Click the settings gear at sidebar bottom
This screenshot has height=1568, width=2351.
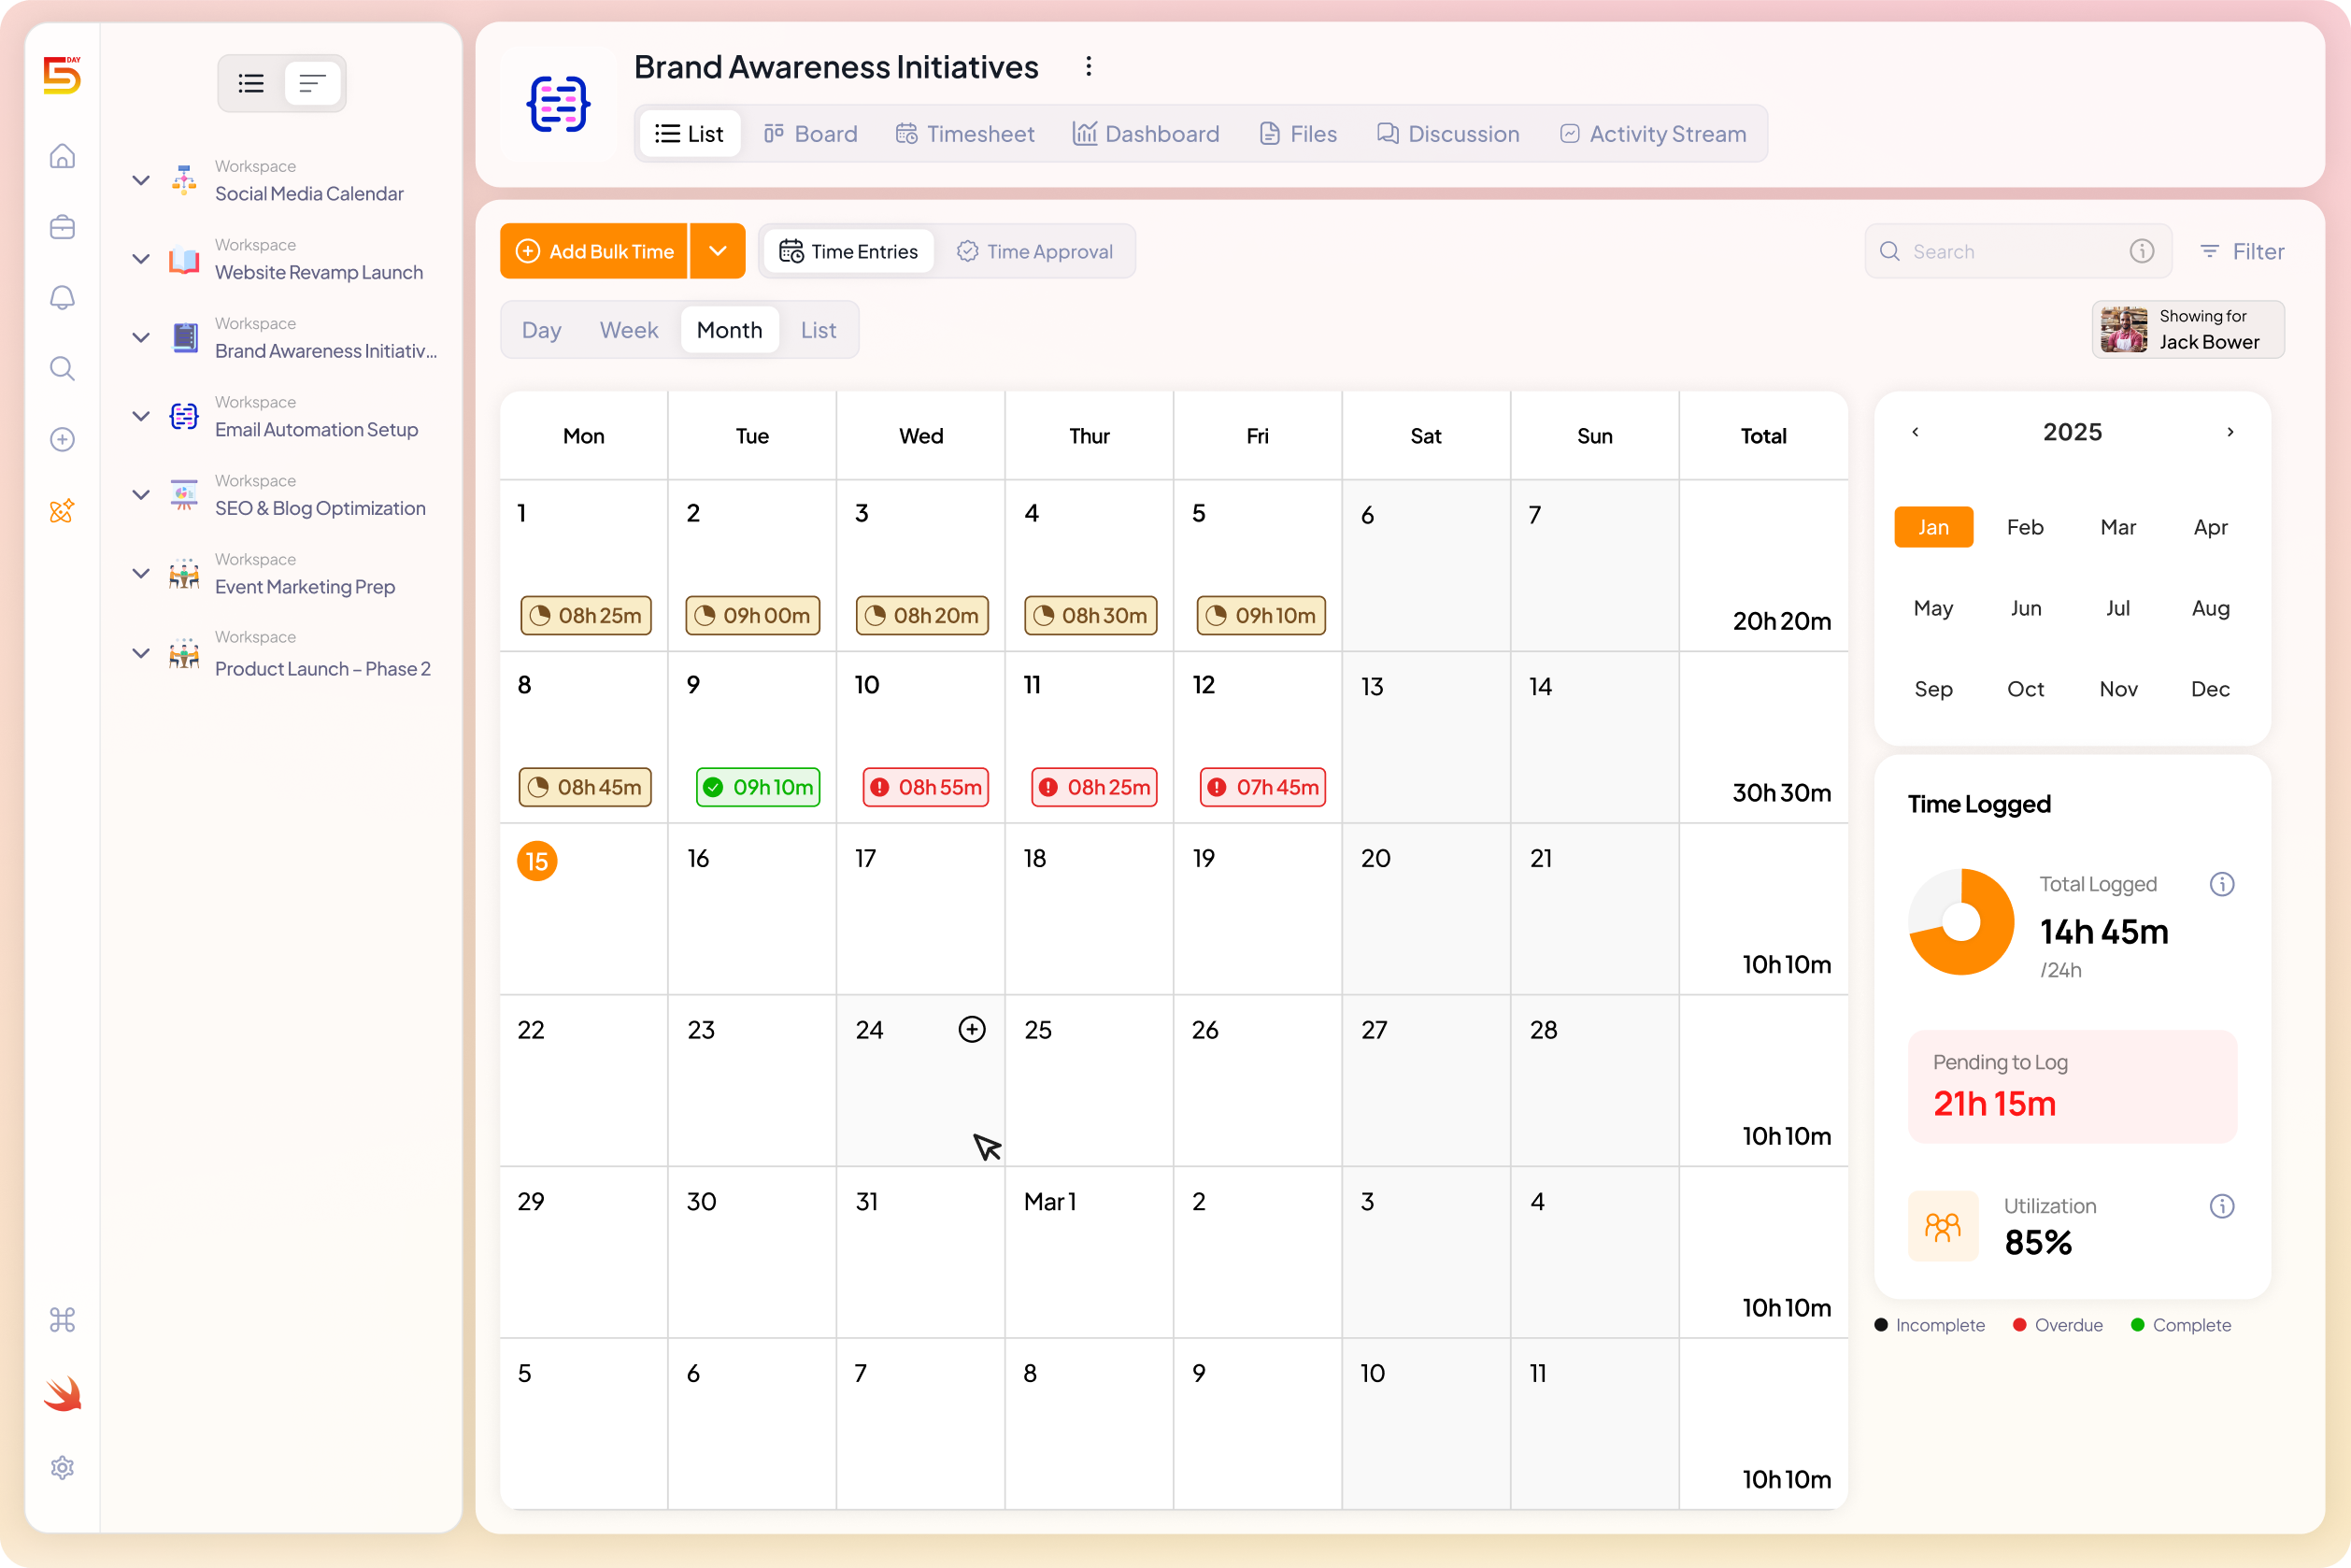tap(62, 1467)
